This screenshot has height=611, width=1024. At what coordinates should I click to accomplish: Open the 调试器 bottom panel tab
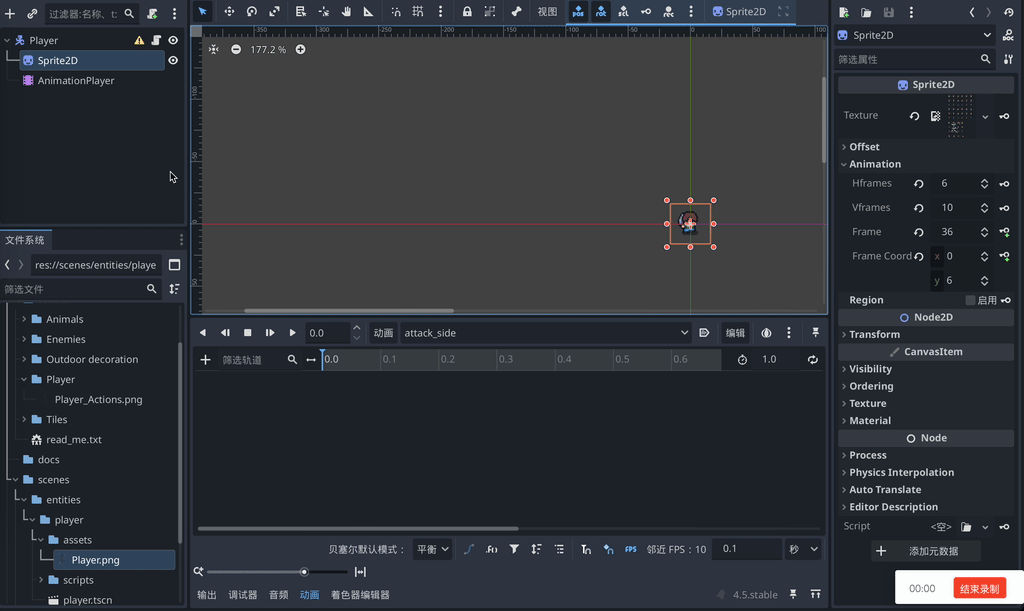243,595
